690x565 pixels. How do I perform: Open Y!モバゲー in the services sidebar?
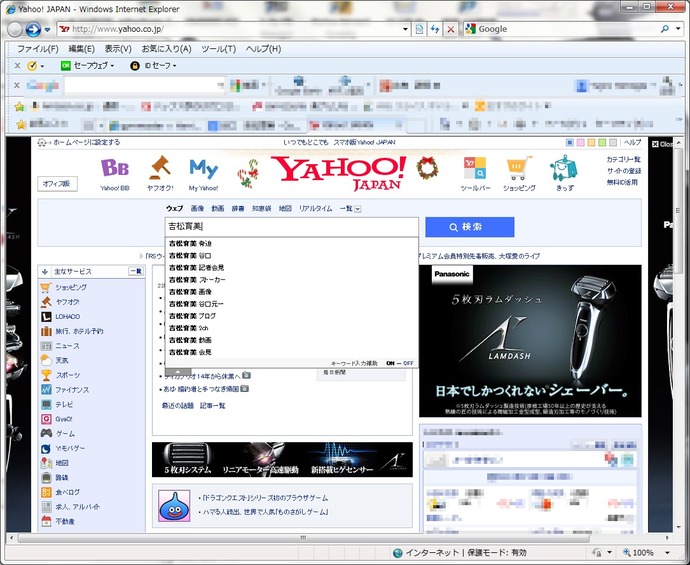70,448
